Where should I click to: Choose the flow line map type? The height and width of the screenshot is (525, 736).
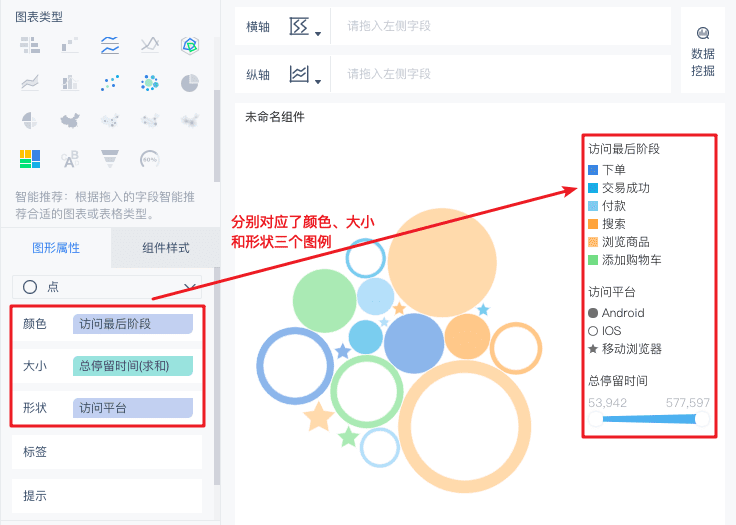click(x=150, y=120)
